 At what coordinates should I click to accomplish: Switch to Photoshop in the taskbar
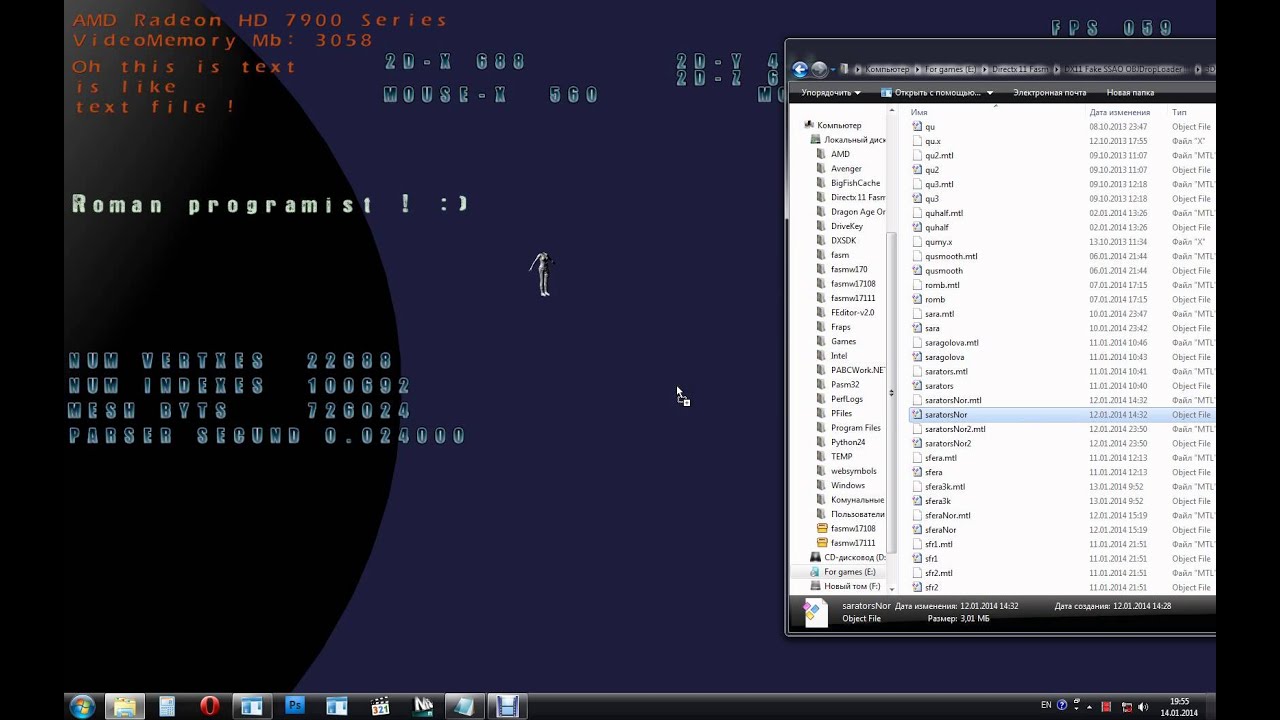click(x=294, y=707)
